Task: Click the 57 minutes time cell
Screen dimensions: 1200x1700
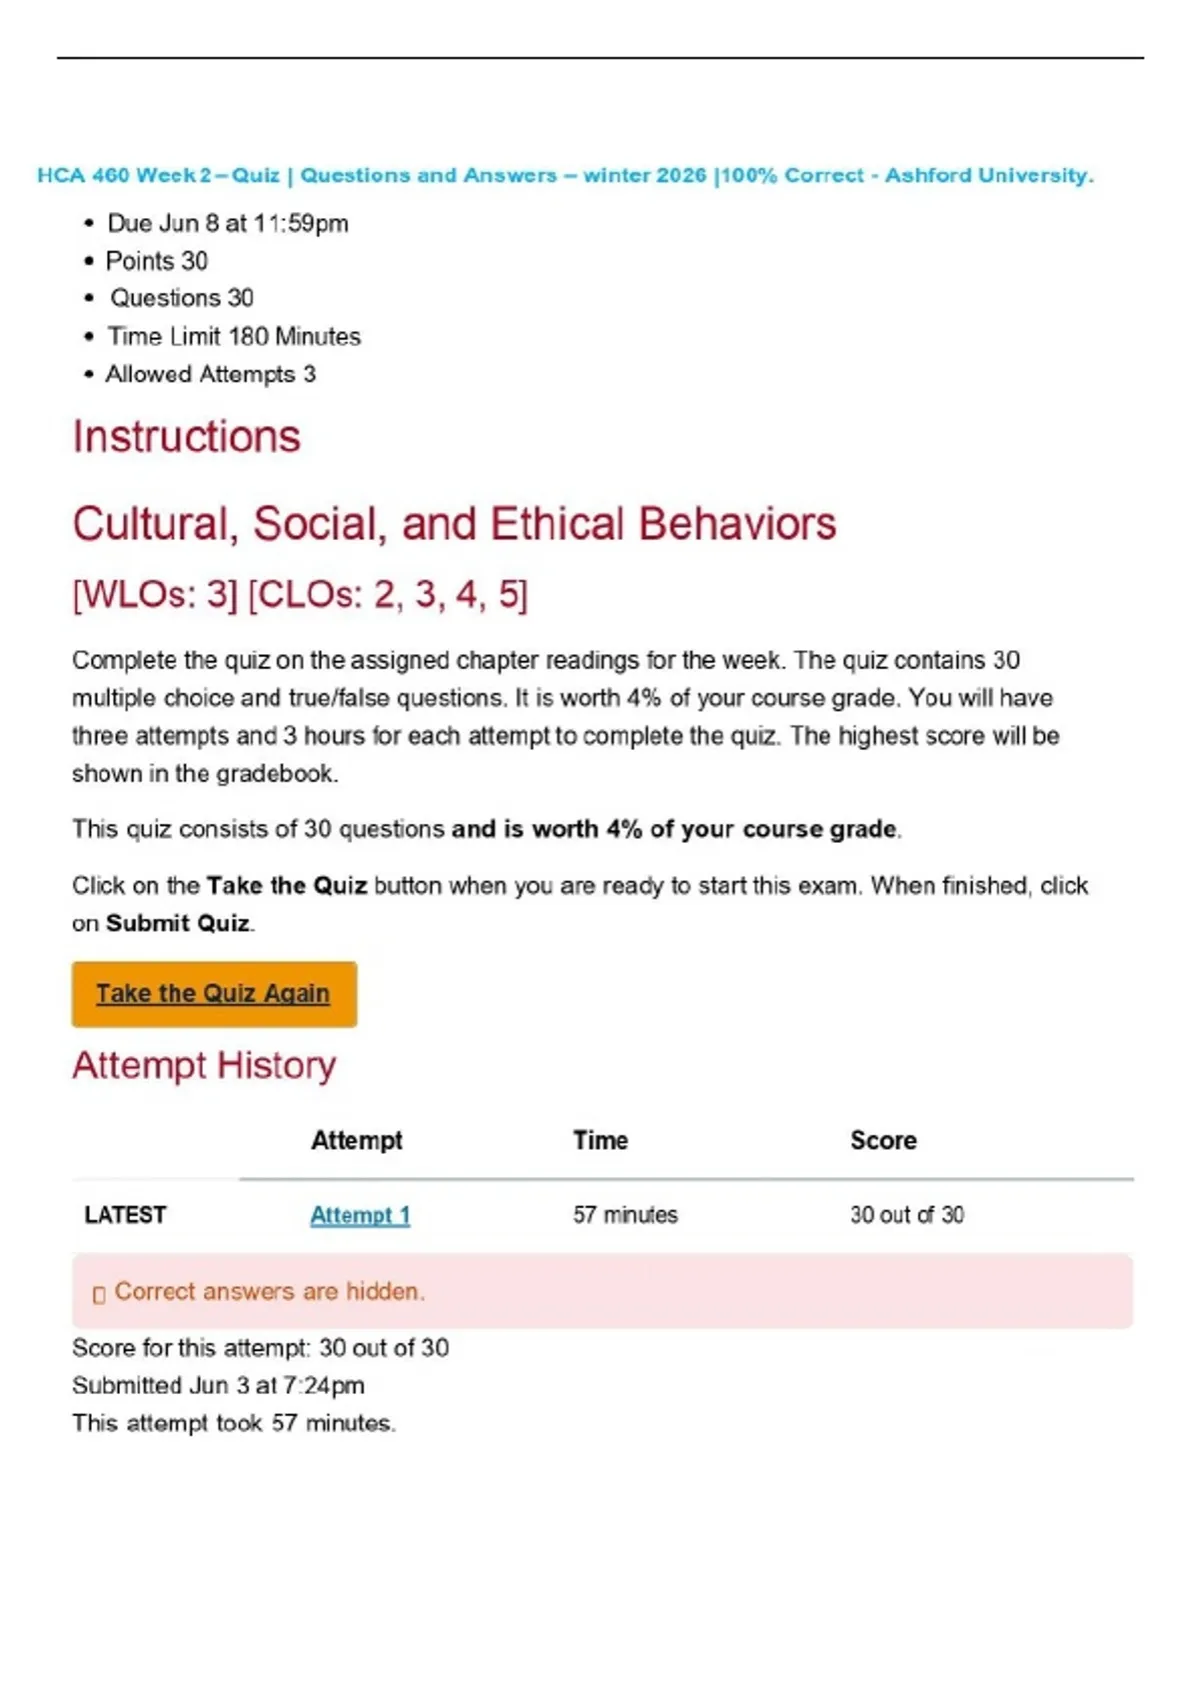Action: click(625, 1215)
